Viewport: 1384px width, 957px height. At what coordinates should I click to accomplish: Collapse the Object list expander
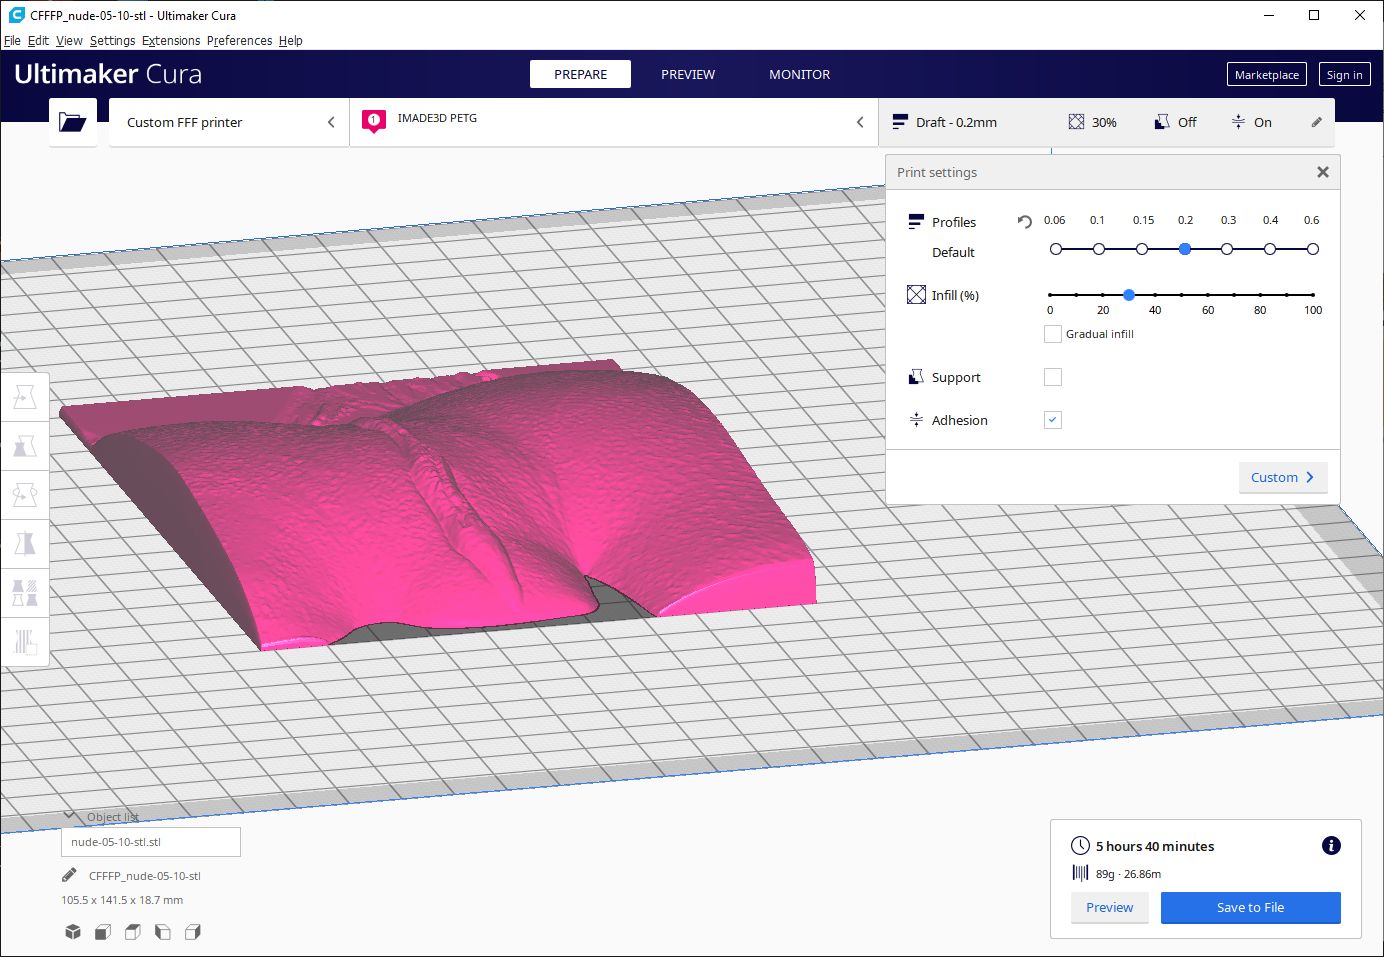tap(69, 816)
